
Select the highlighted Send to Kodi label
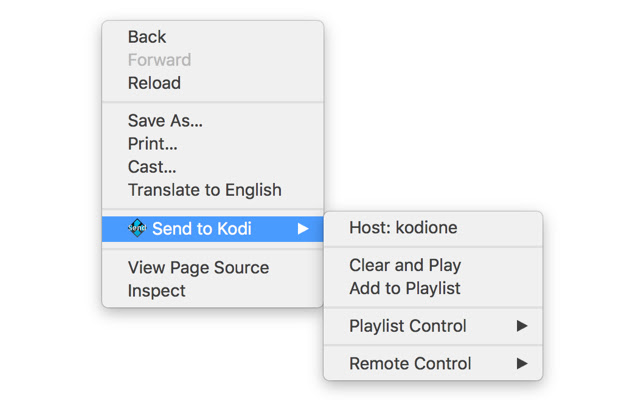201,229
